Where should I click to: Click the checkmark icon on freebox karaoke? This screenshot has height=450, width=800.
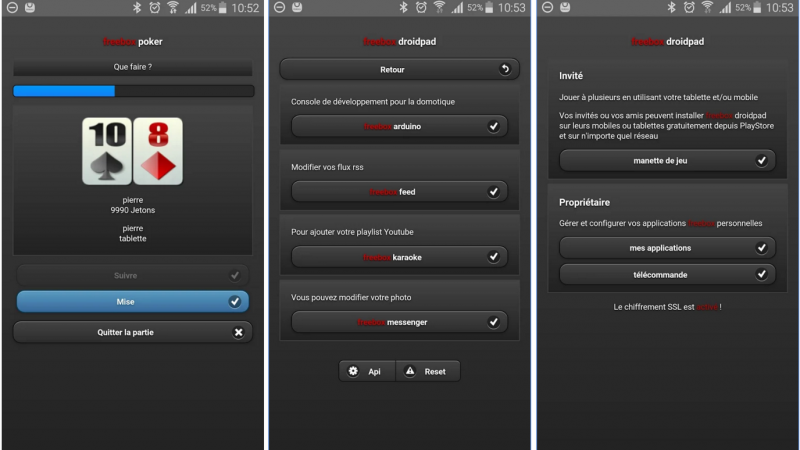click(x=493, y=257)
